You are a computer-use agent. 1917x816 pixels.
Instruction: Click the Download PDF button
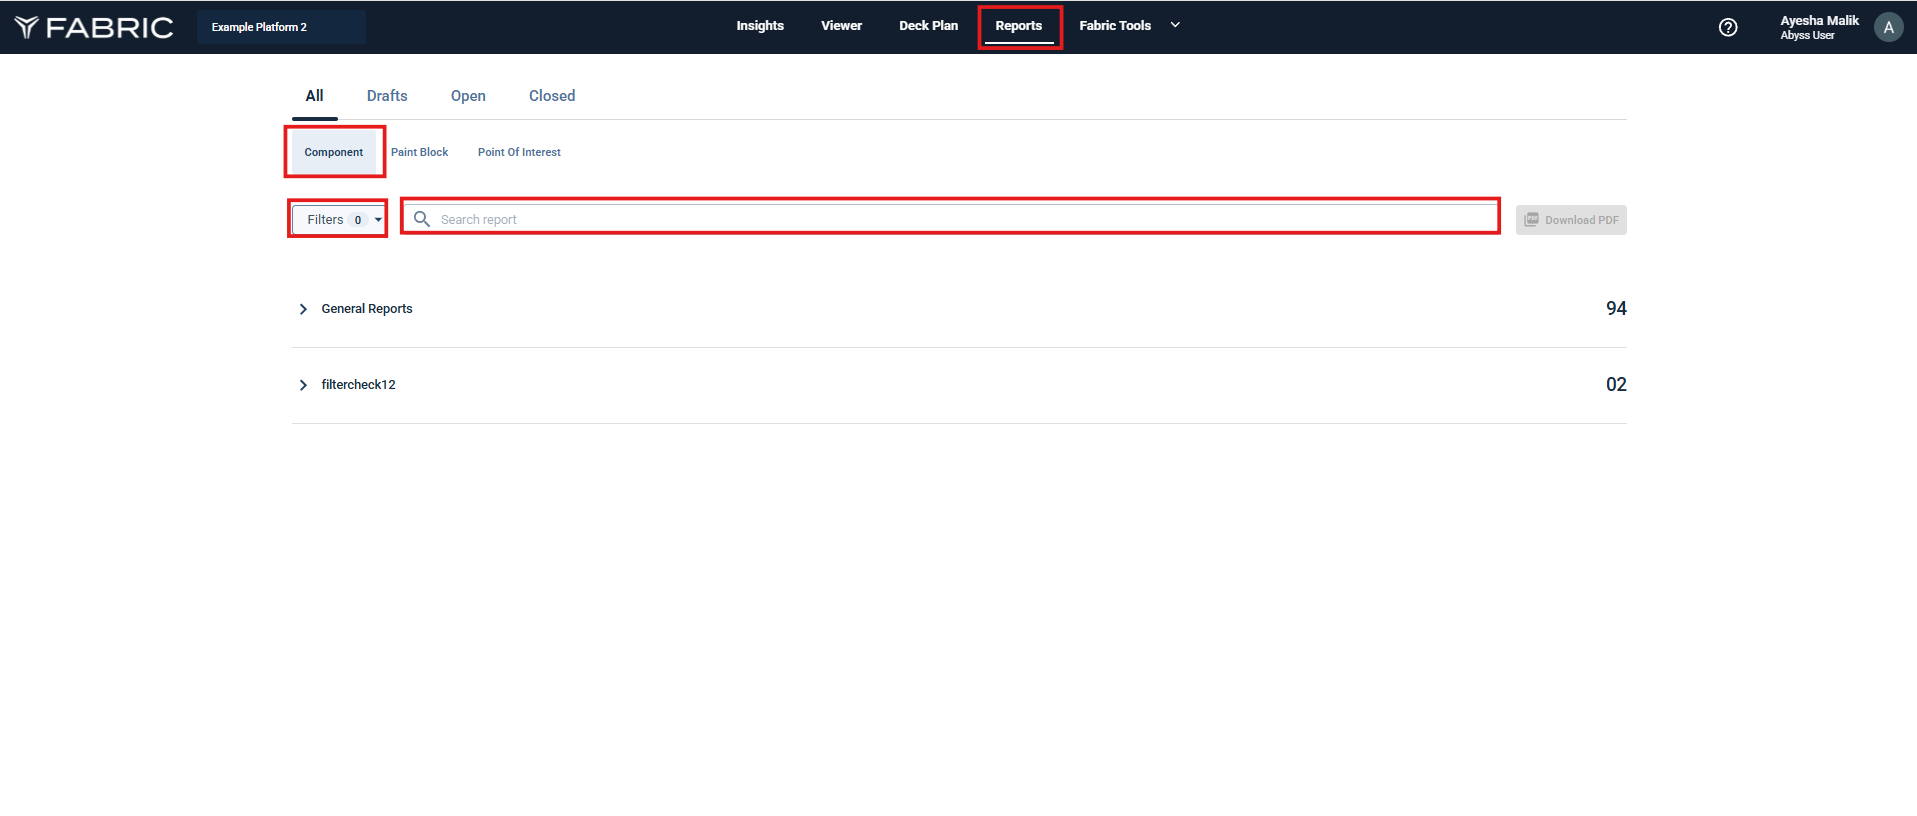coord(1570,220)
